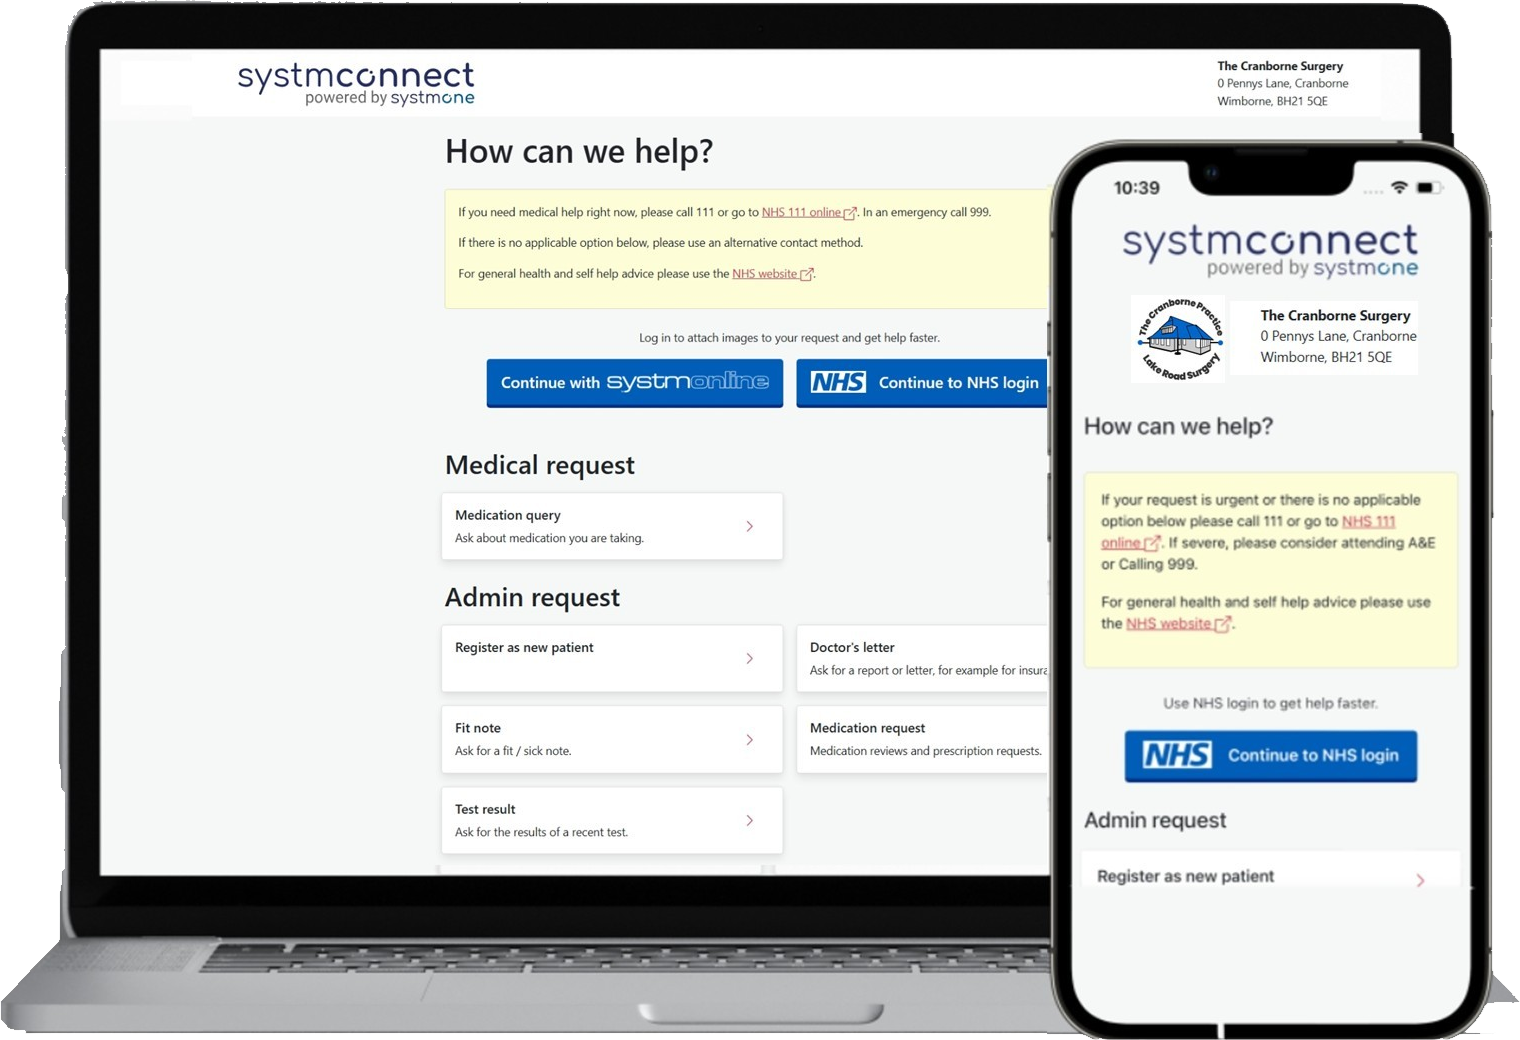Open Register as new patient on laptop

[612, 658]
